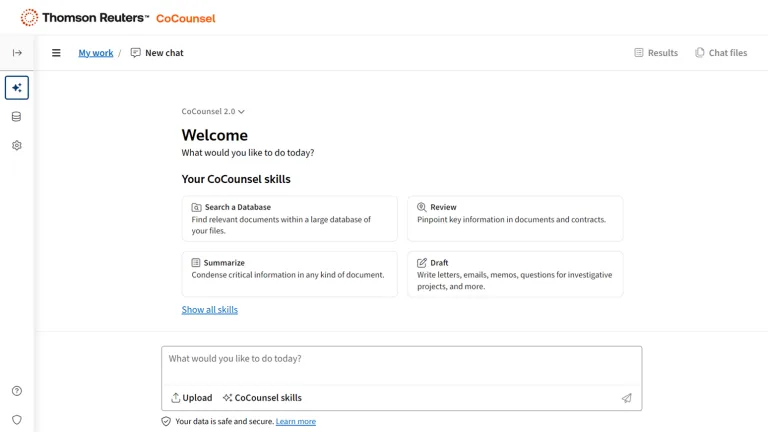This screenshot has width=768, height=432.
Task: Open the Results panel
Action: 656,53
